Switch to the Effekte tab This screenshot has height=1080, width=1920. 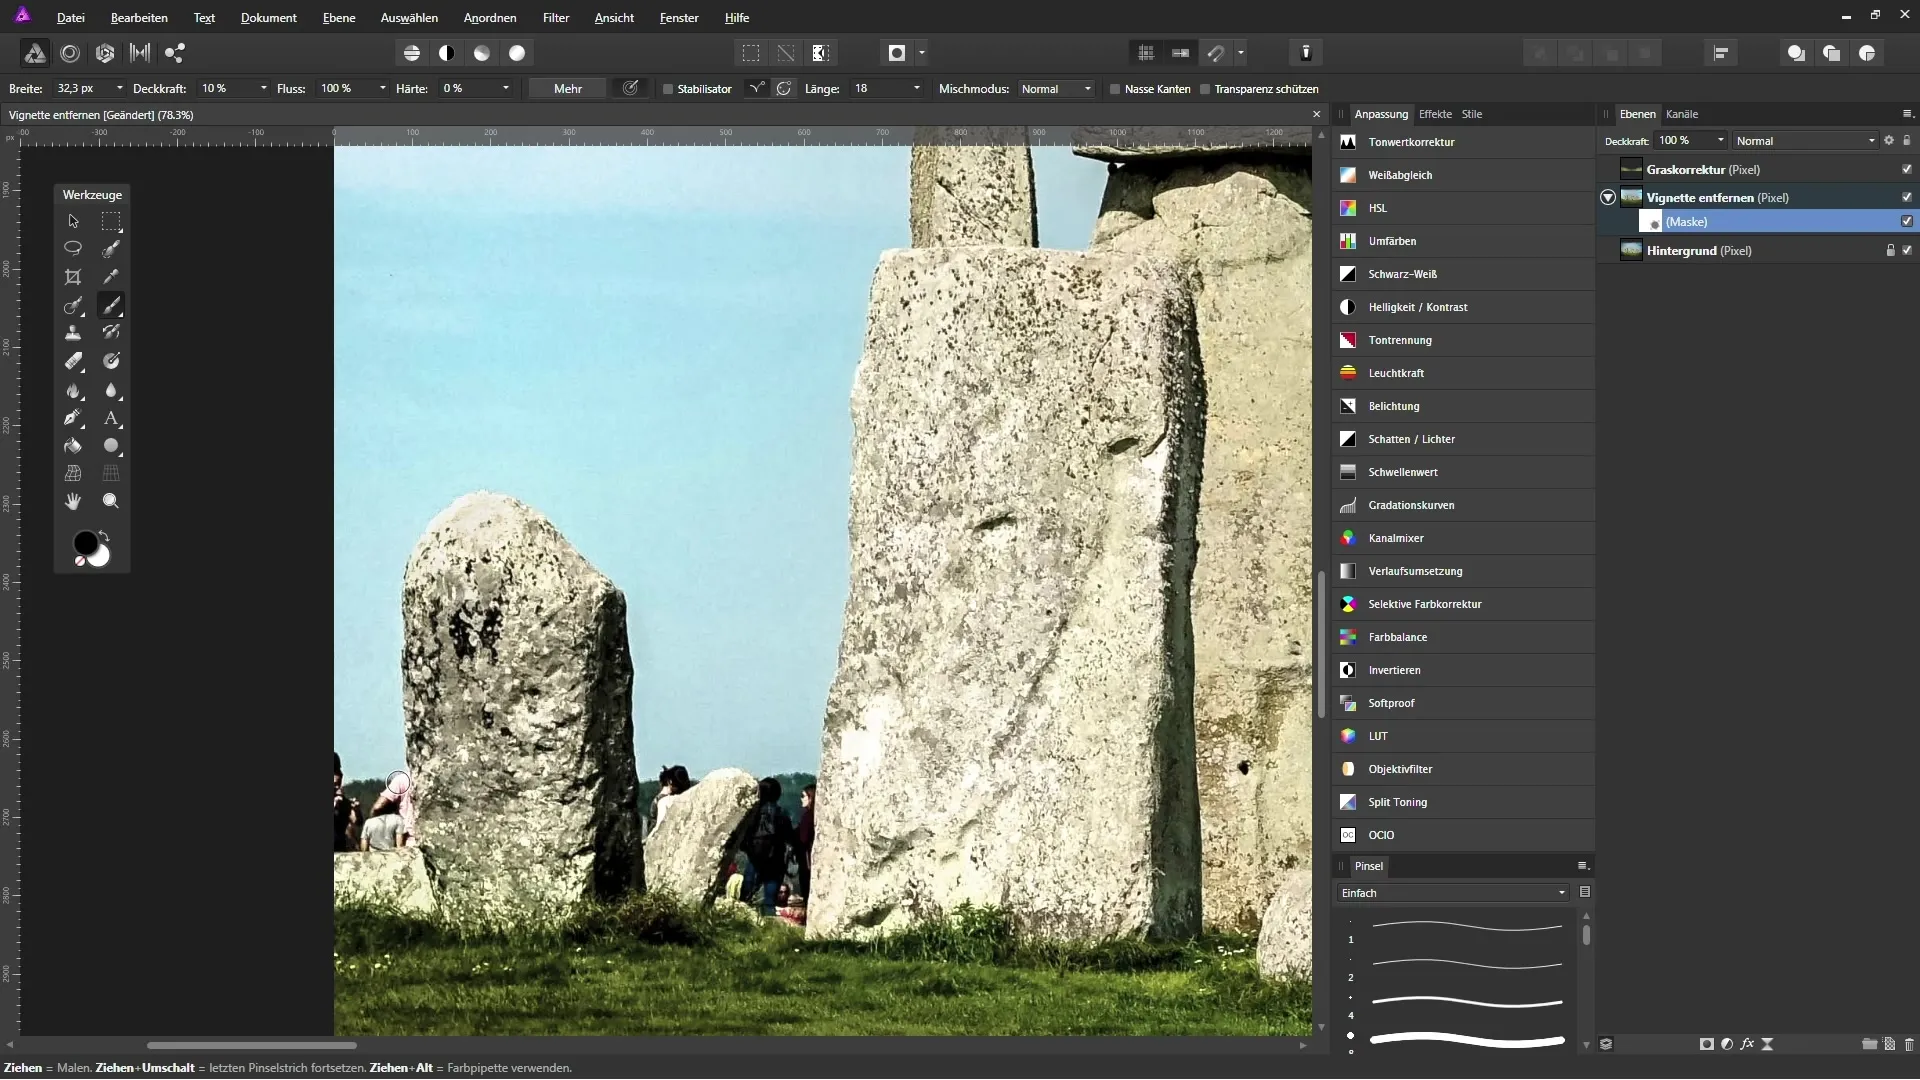click(x=1435, y=114)
